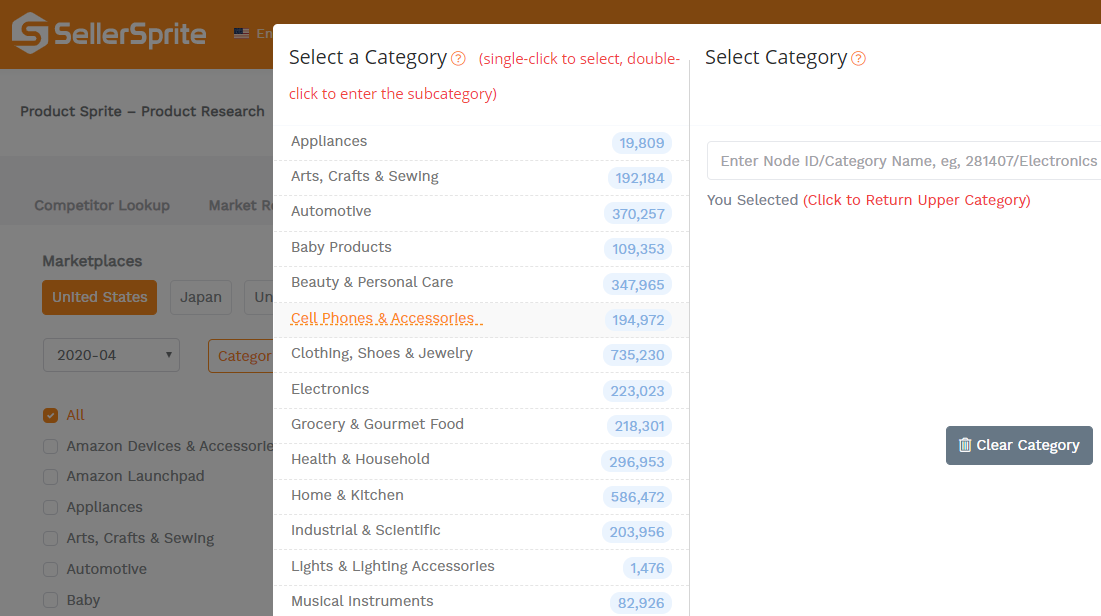The width and height of the screenshot is (1101, 616).
Task: Click trash icon on Clear Category button
Action: (x=965, y=445)
